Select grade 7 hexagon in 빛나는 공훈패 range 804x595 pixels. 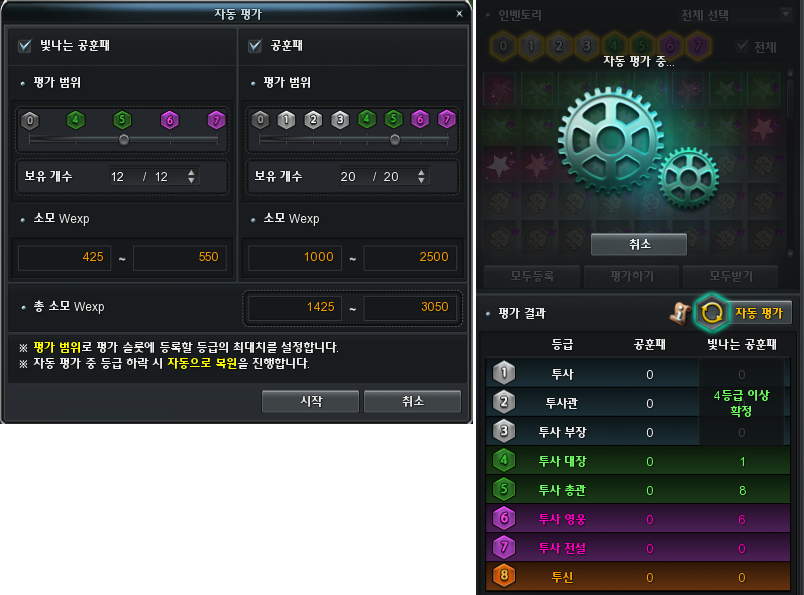pos(216,121)
